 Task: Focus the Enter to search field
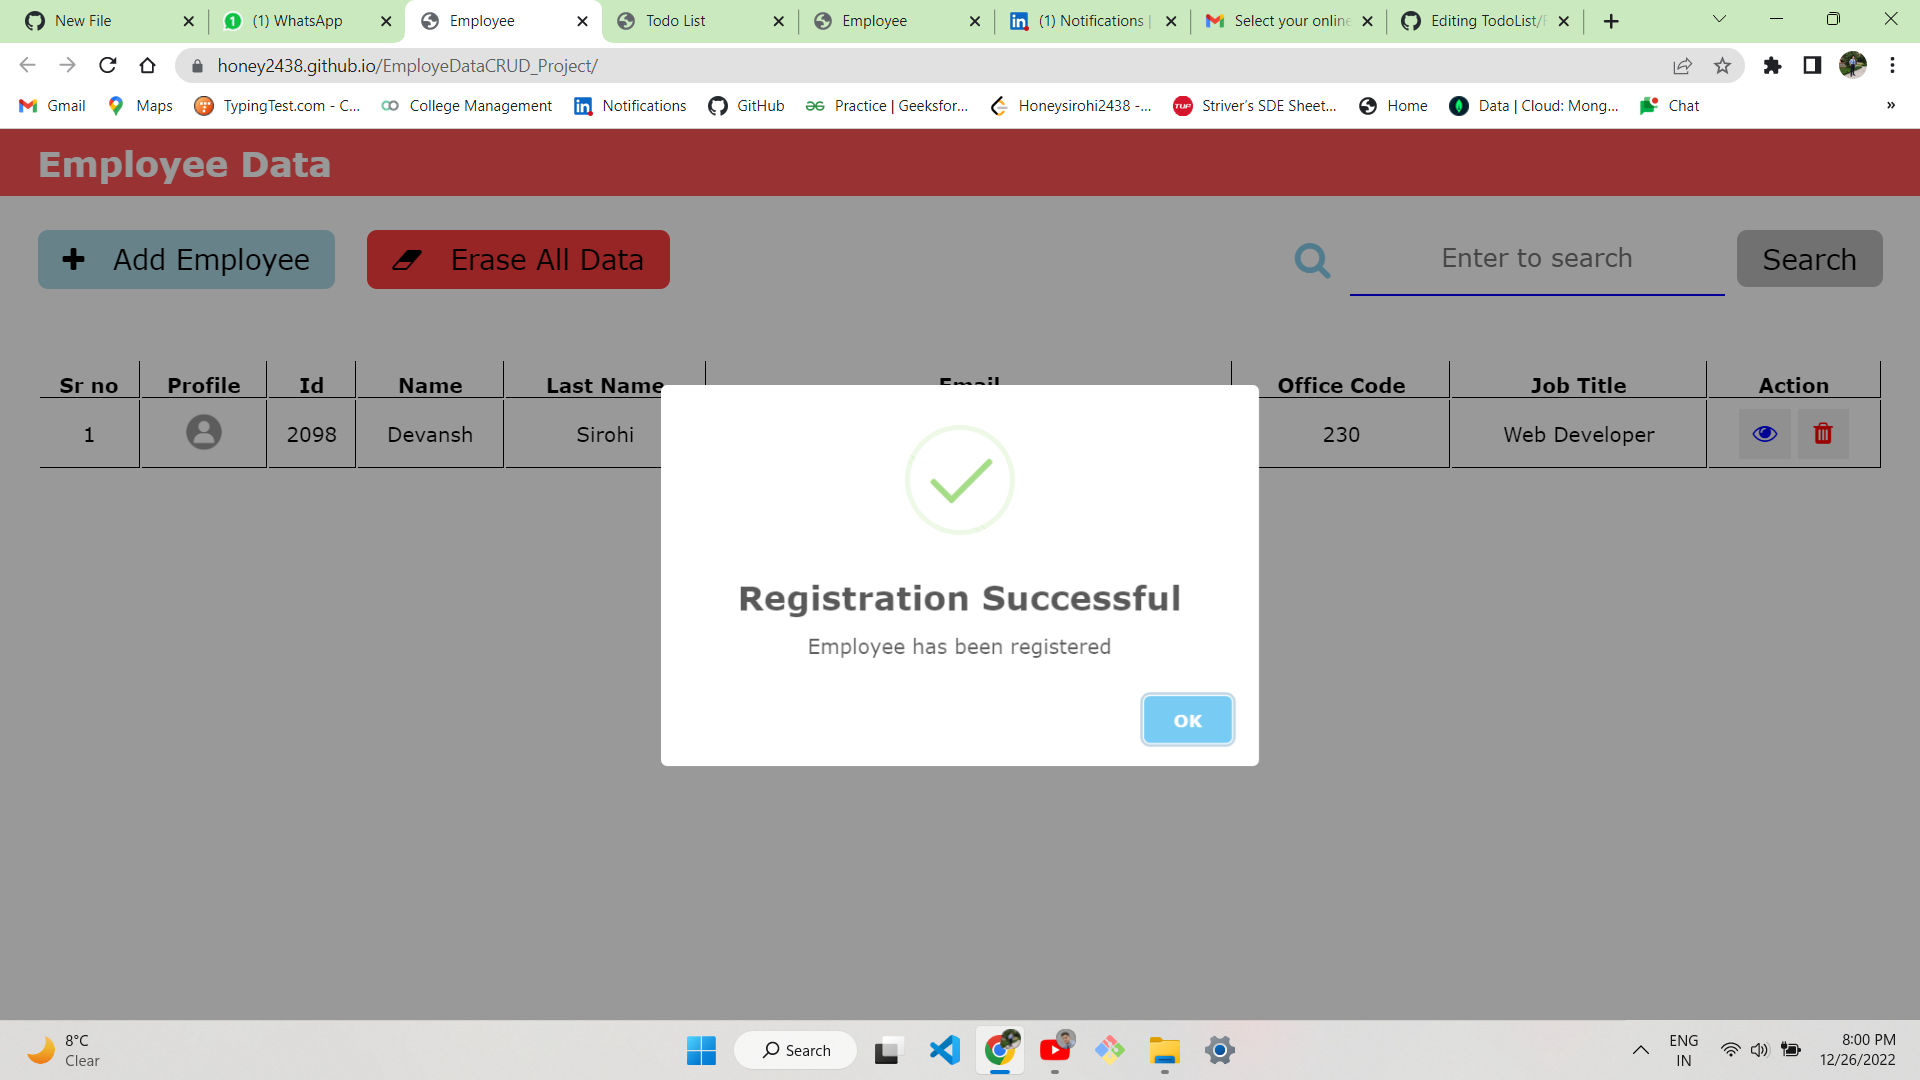[x=1536, y=259]
